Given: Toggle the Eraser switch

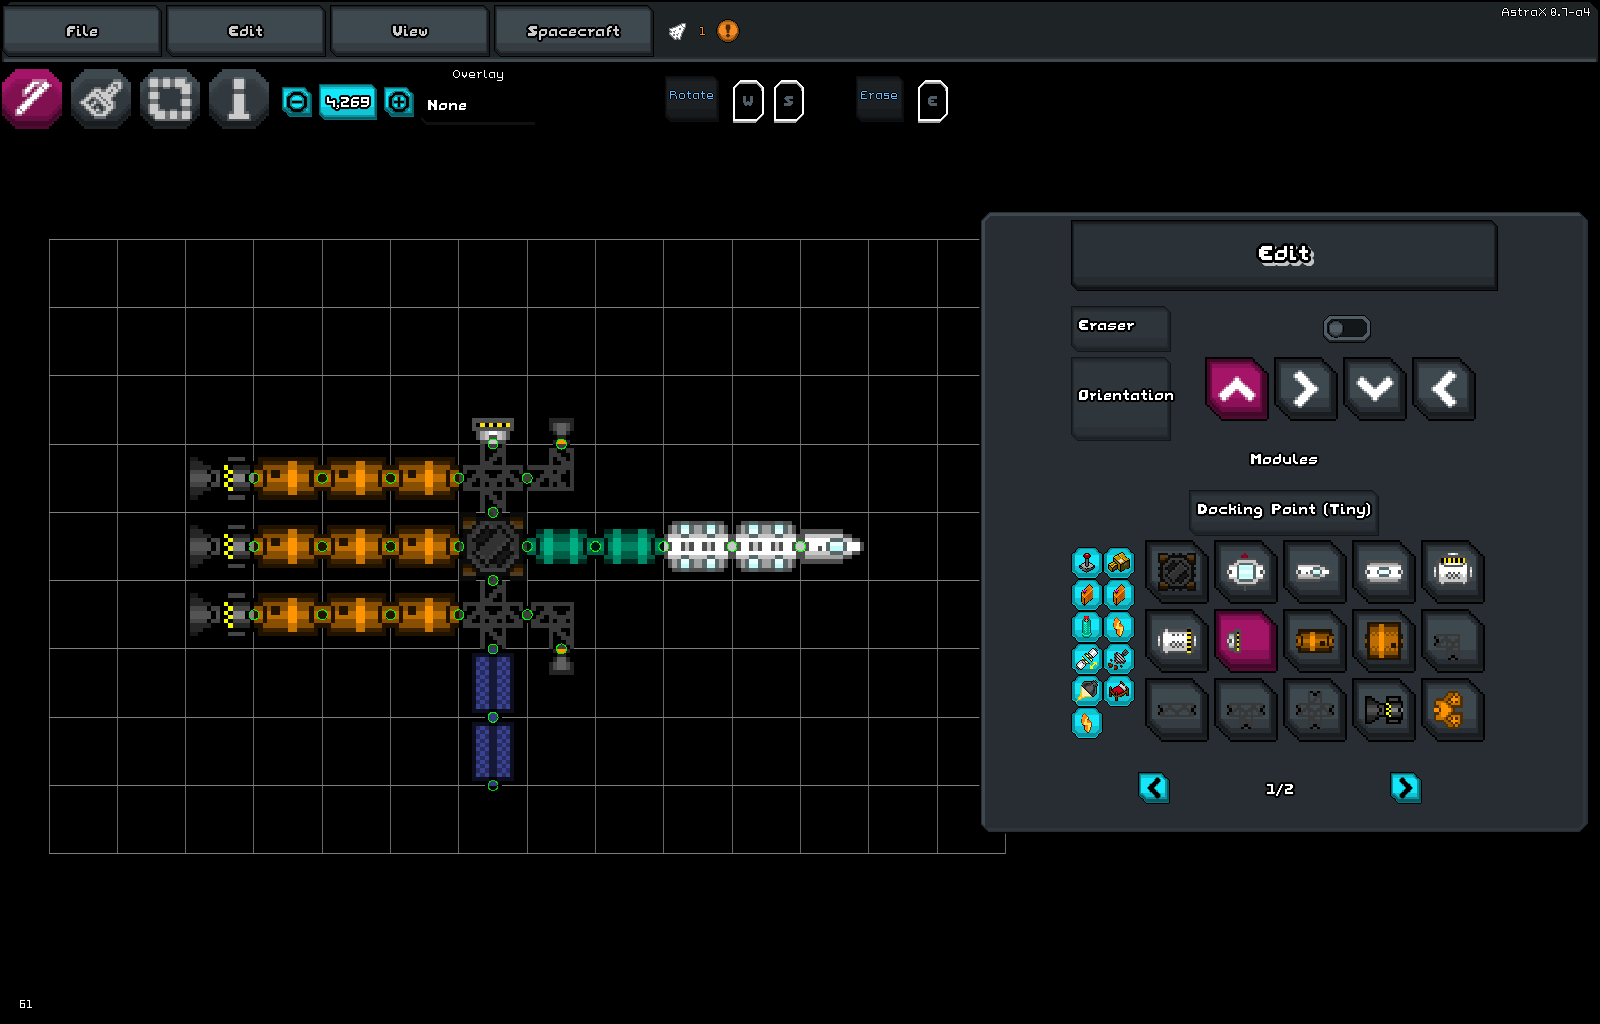Looking at the screenshot, I should [x=1346, y=328].
